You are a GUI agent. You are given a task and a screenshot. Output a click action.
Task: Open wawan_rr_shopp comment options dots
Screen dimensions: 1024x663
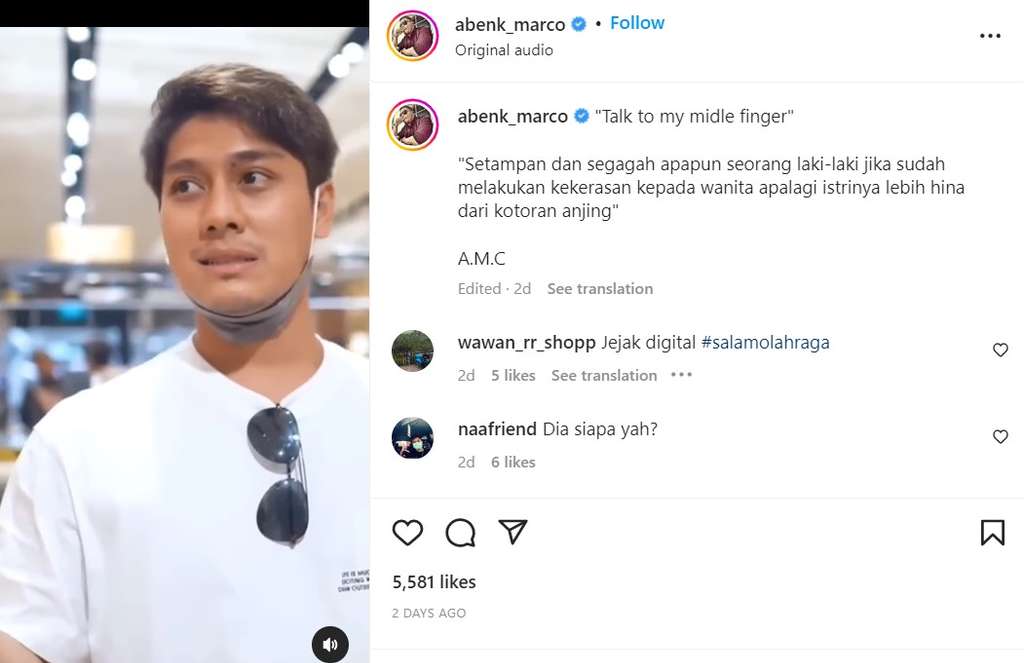point(681,375)
